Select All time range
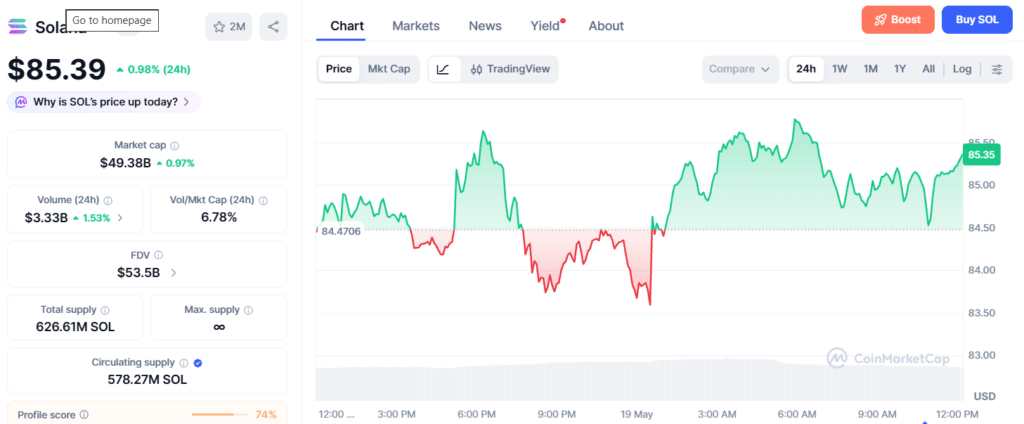The image size is (1024, 424). [x=929, y=69]
